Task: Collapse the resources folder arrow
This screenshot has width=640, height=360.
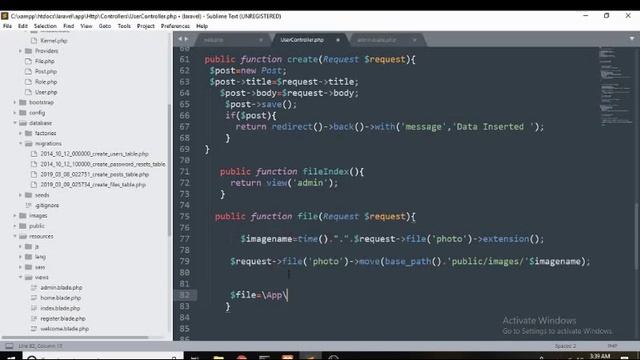Action: [x=15, y=236]
